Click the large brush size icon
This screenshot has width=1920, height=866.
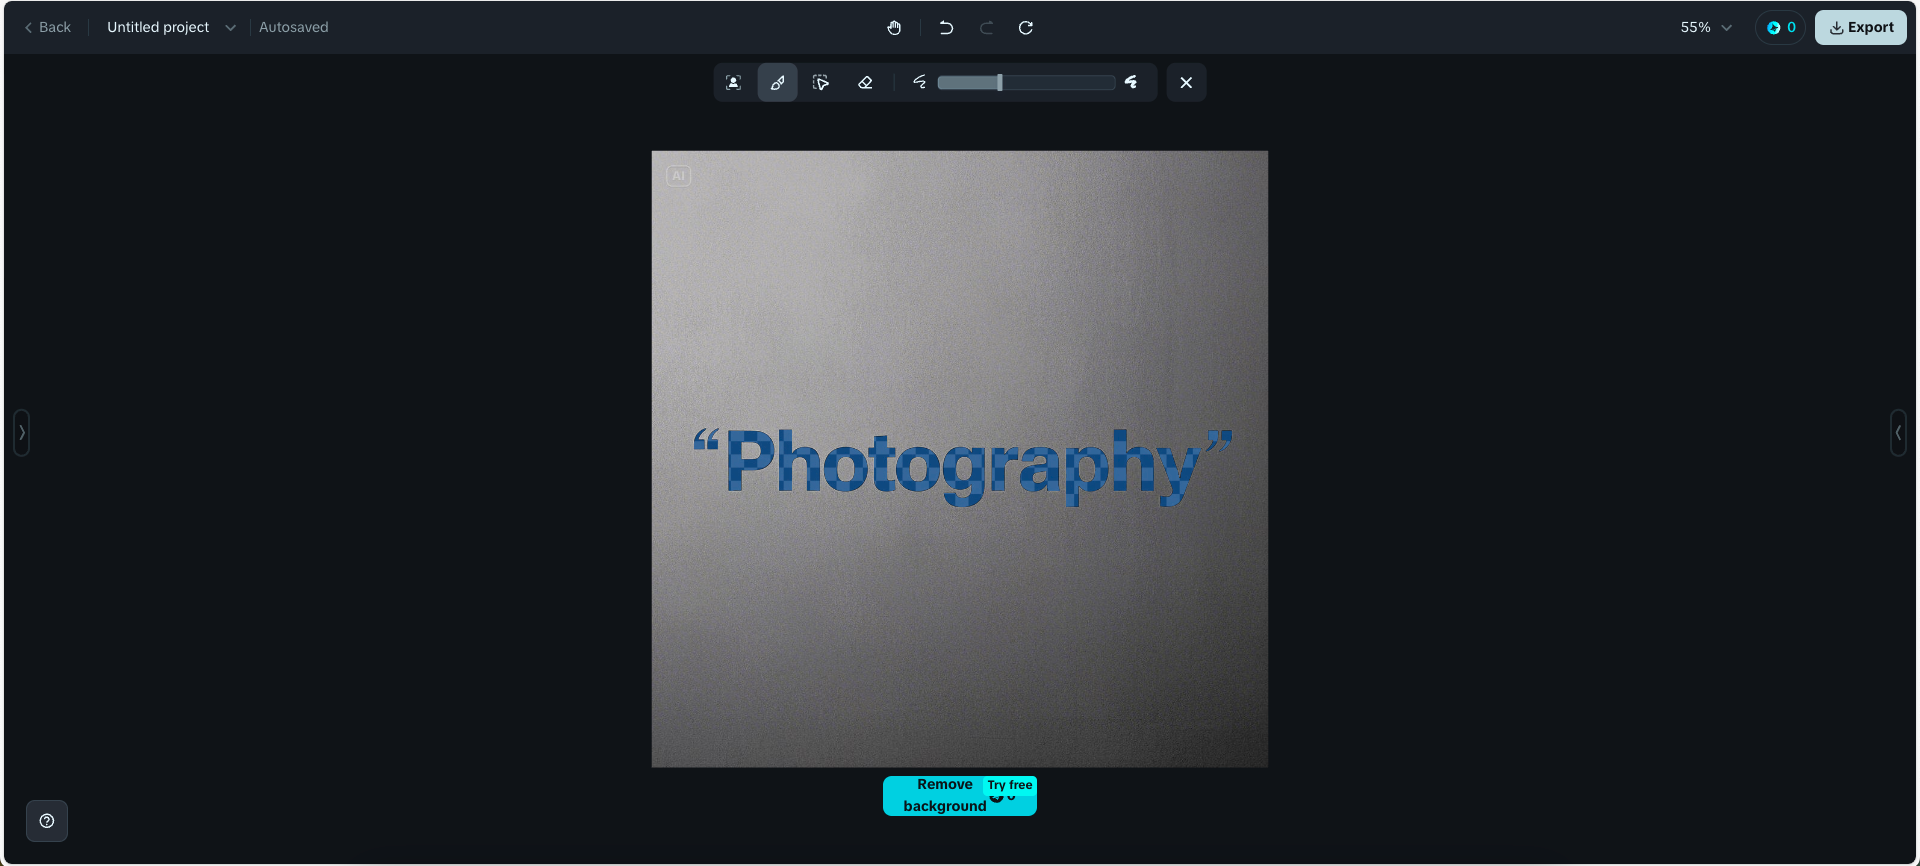tap(1131, 82)
